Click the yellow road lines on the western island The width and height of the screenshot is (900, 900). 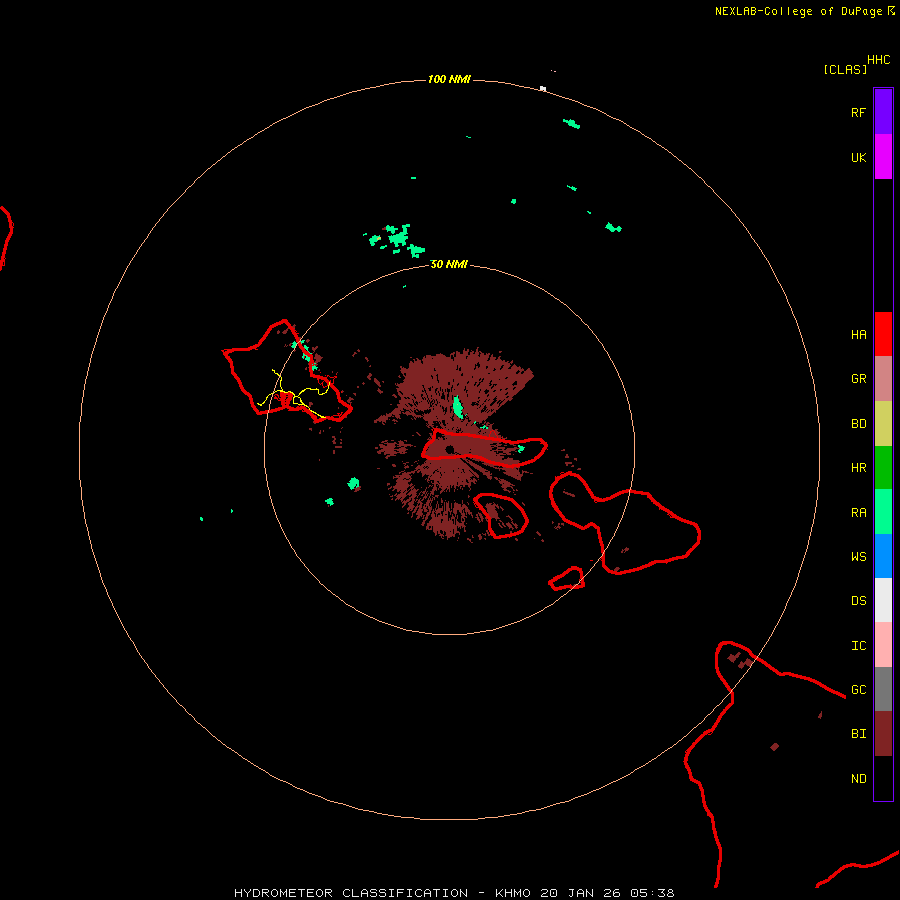[x=293, y=394]
